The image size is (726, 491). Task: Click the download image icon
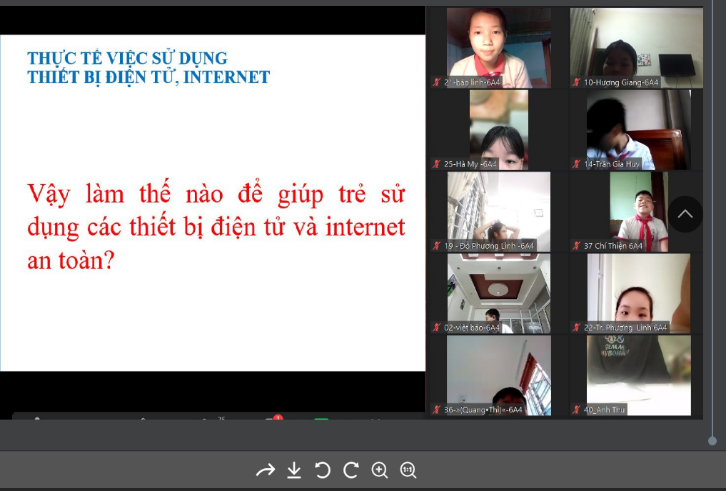(294, 470)
